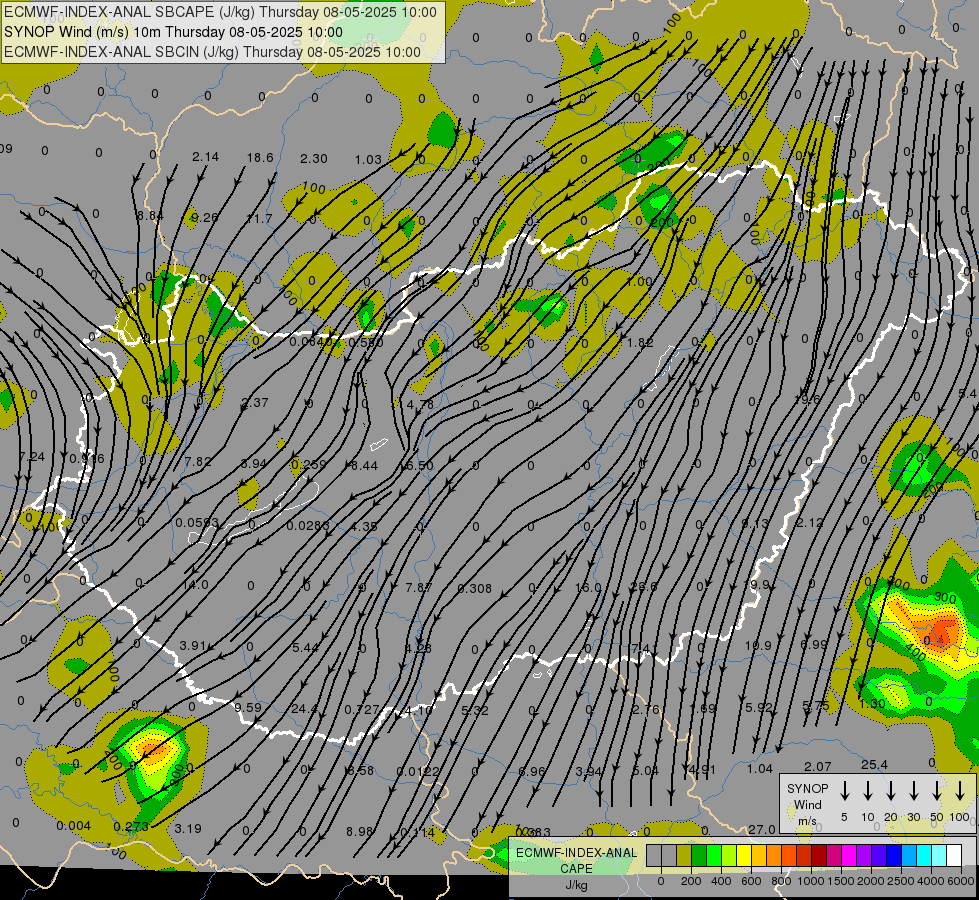Click the 50 m/s wind arrow in SYNOP legend
This screenshot has width=979, height=900.
pos(937,791)
